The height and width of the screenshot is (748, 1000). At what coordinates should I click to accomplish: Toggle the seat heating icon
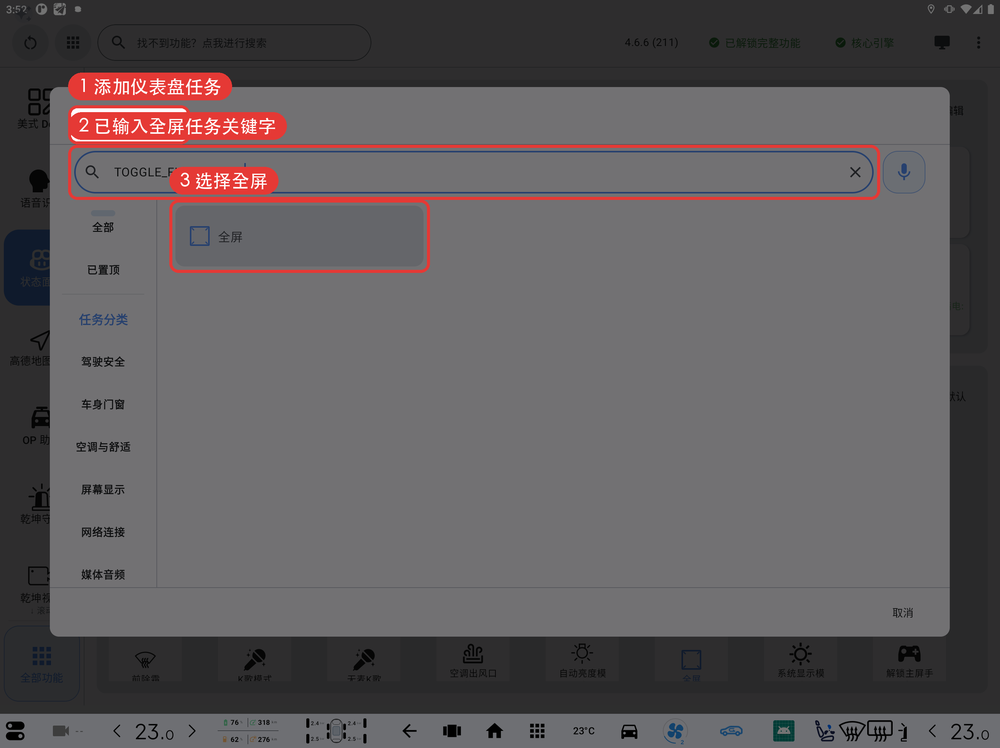point(825,731)
